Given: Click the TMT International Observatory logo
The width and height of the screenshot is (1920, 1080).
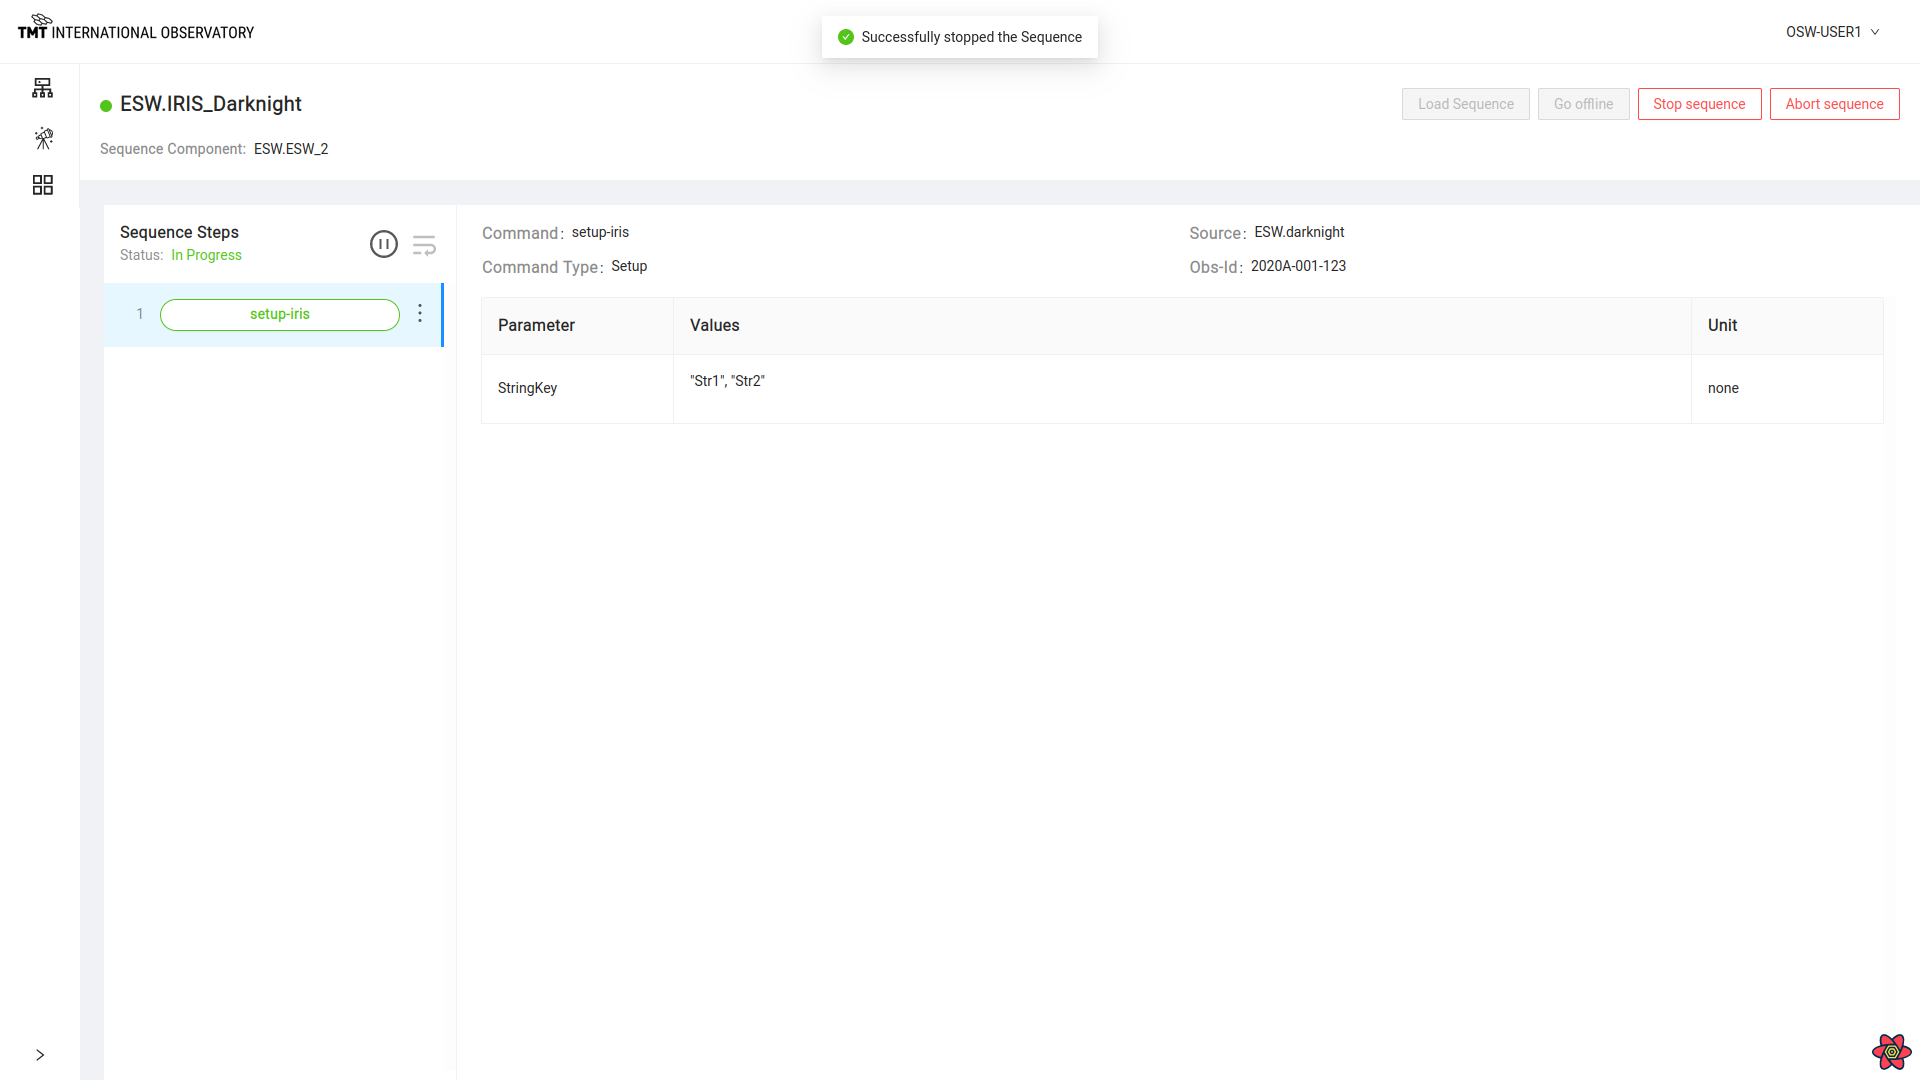Looking at the screenshot, I should point(136,27).
